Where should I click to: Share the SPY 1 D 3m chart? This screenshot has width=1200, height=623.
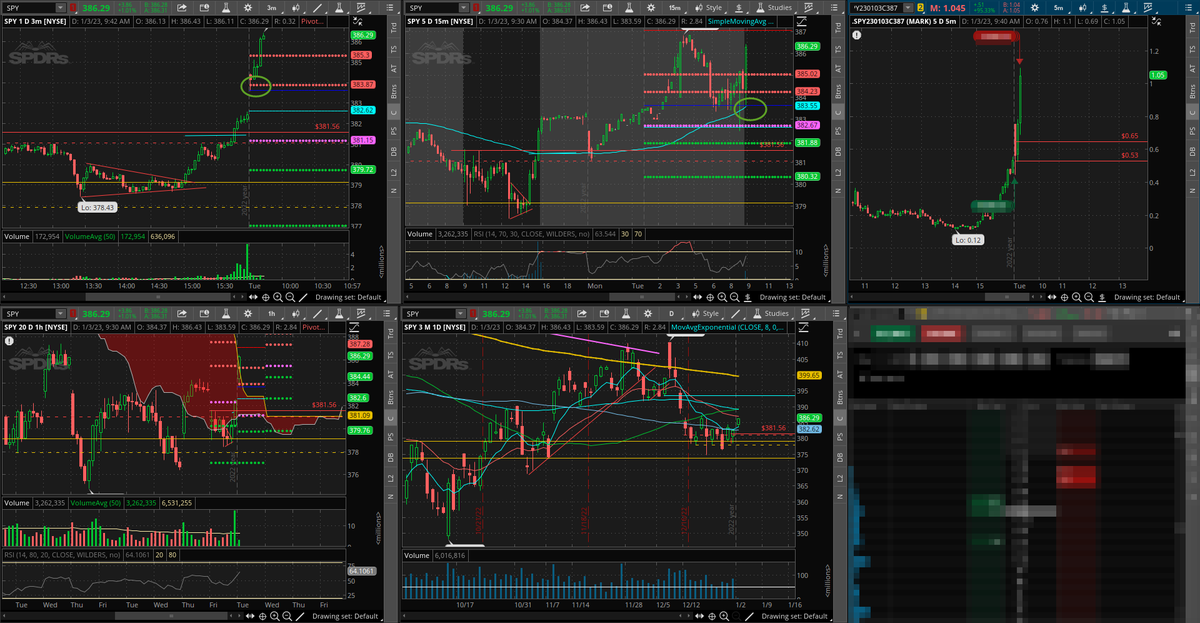click(182, 7)
